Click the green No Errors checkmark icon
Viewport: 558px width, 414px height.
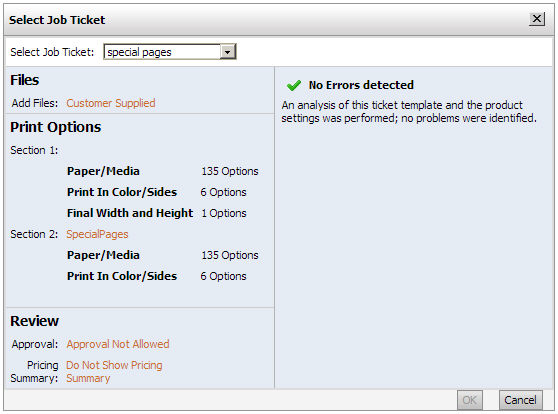[x=294, y=85]
